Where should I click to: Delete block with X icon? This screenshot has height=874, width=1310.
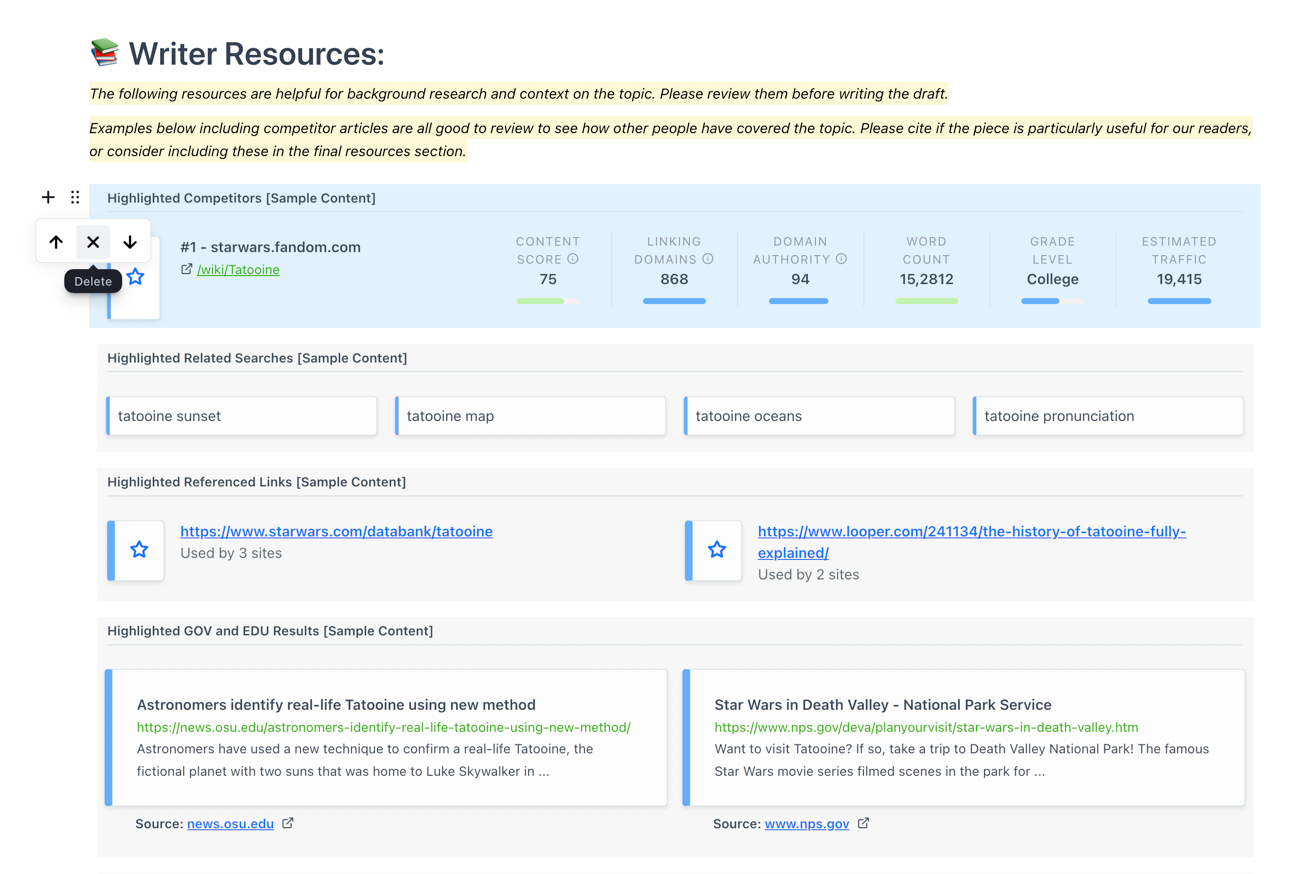[93, 242]
